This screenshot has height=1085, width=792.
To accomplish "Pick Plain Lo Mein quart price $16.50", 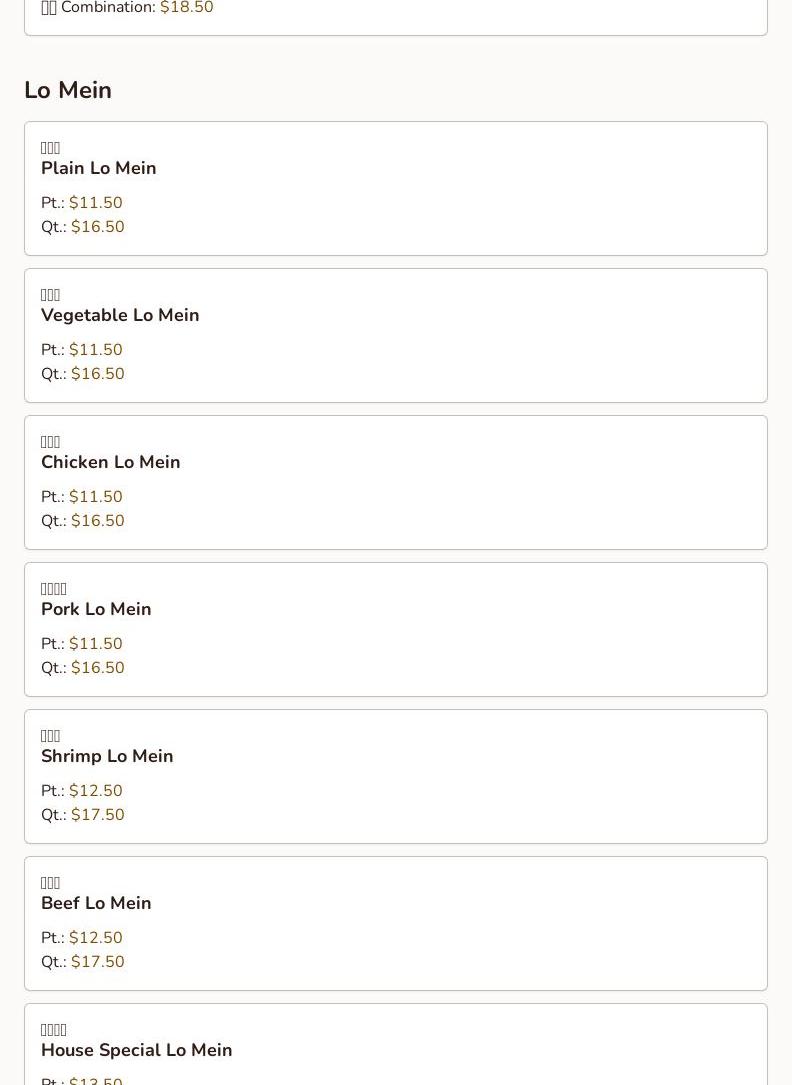I will pos(98,227).
